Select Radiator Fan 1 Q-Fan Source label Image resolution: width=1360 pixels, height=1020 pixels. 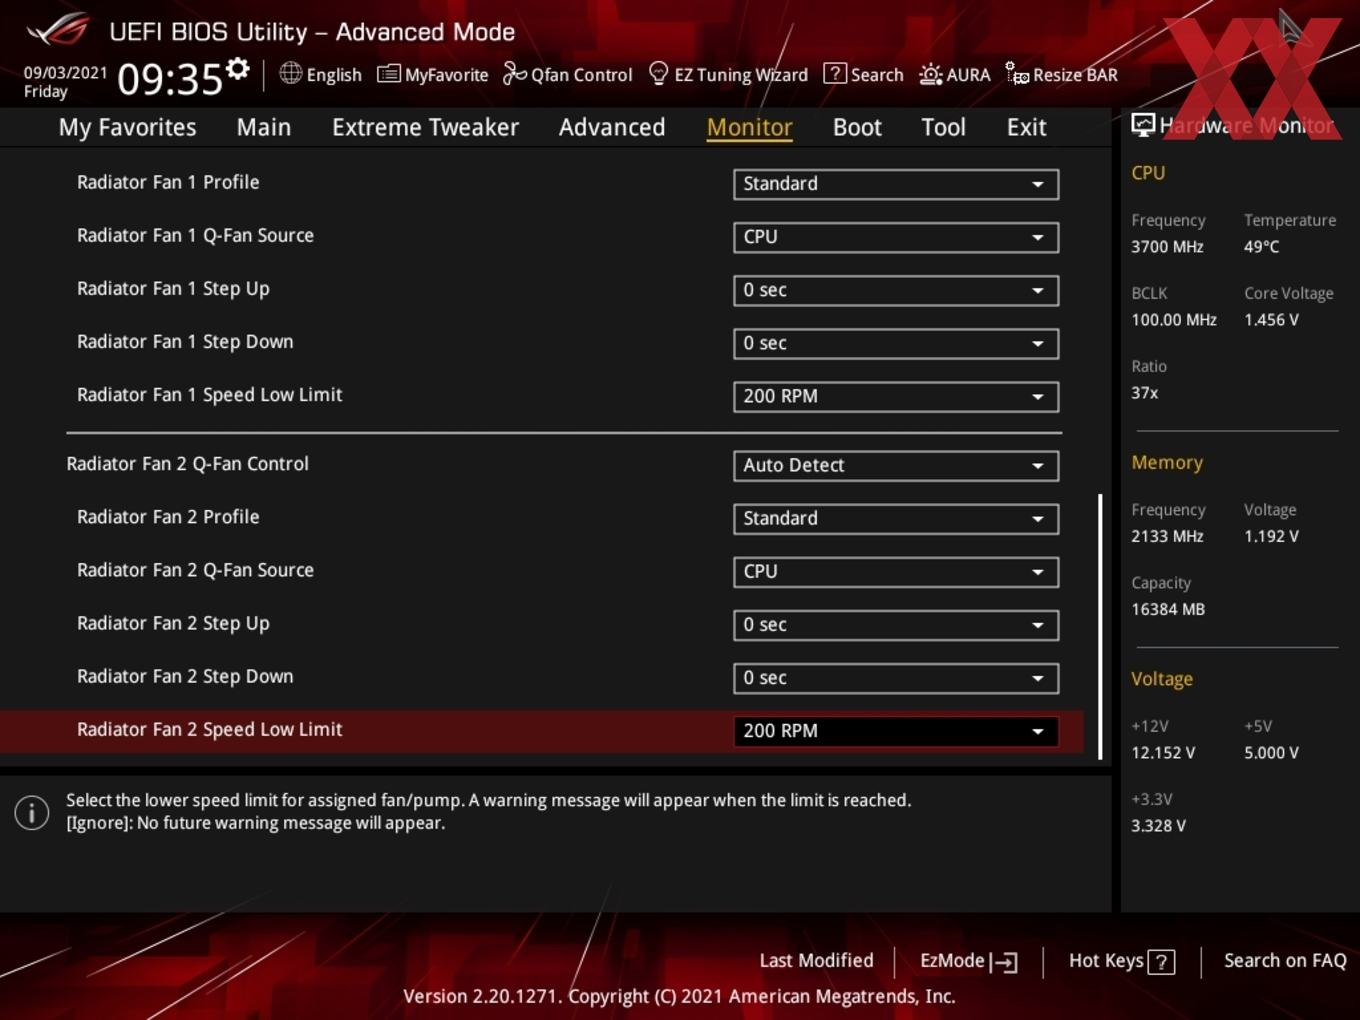195,235
